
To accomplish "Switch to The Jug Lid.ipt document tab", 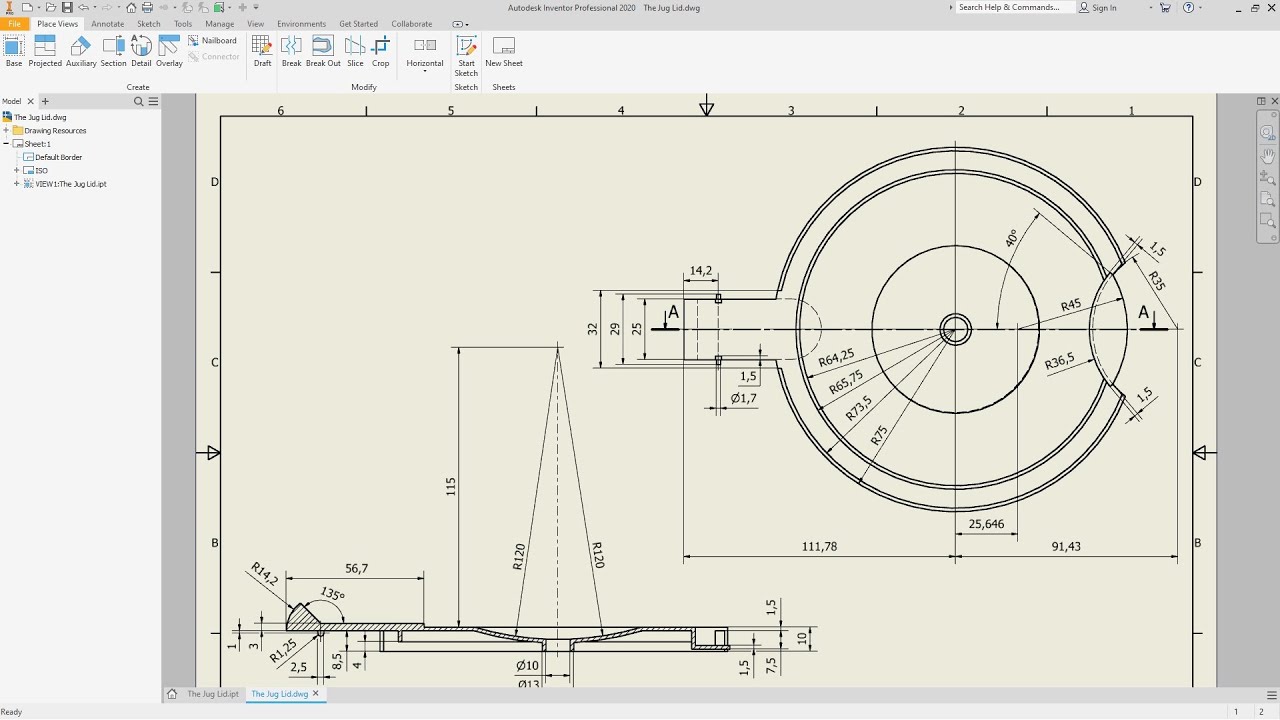I will pyautogui.click(x=213, y=694).
